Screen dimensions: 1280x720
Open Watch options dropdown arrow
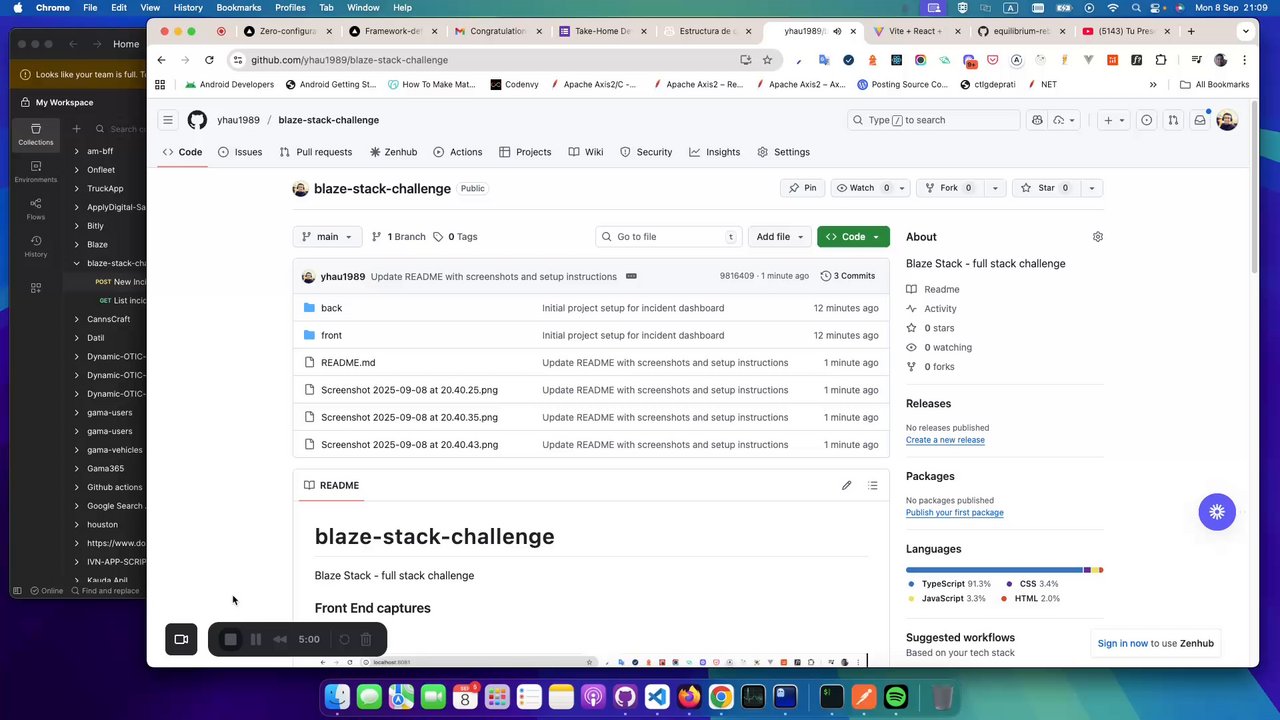(901, 188)
